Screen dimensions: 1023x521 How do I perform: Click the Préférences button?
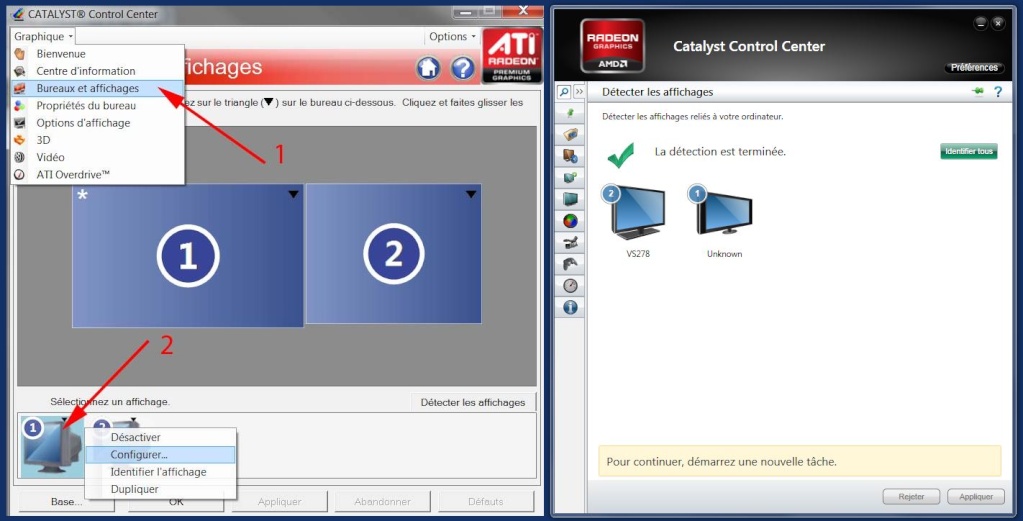pos(974,67)
